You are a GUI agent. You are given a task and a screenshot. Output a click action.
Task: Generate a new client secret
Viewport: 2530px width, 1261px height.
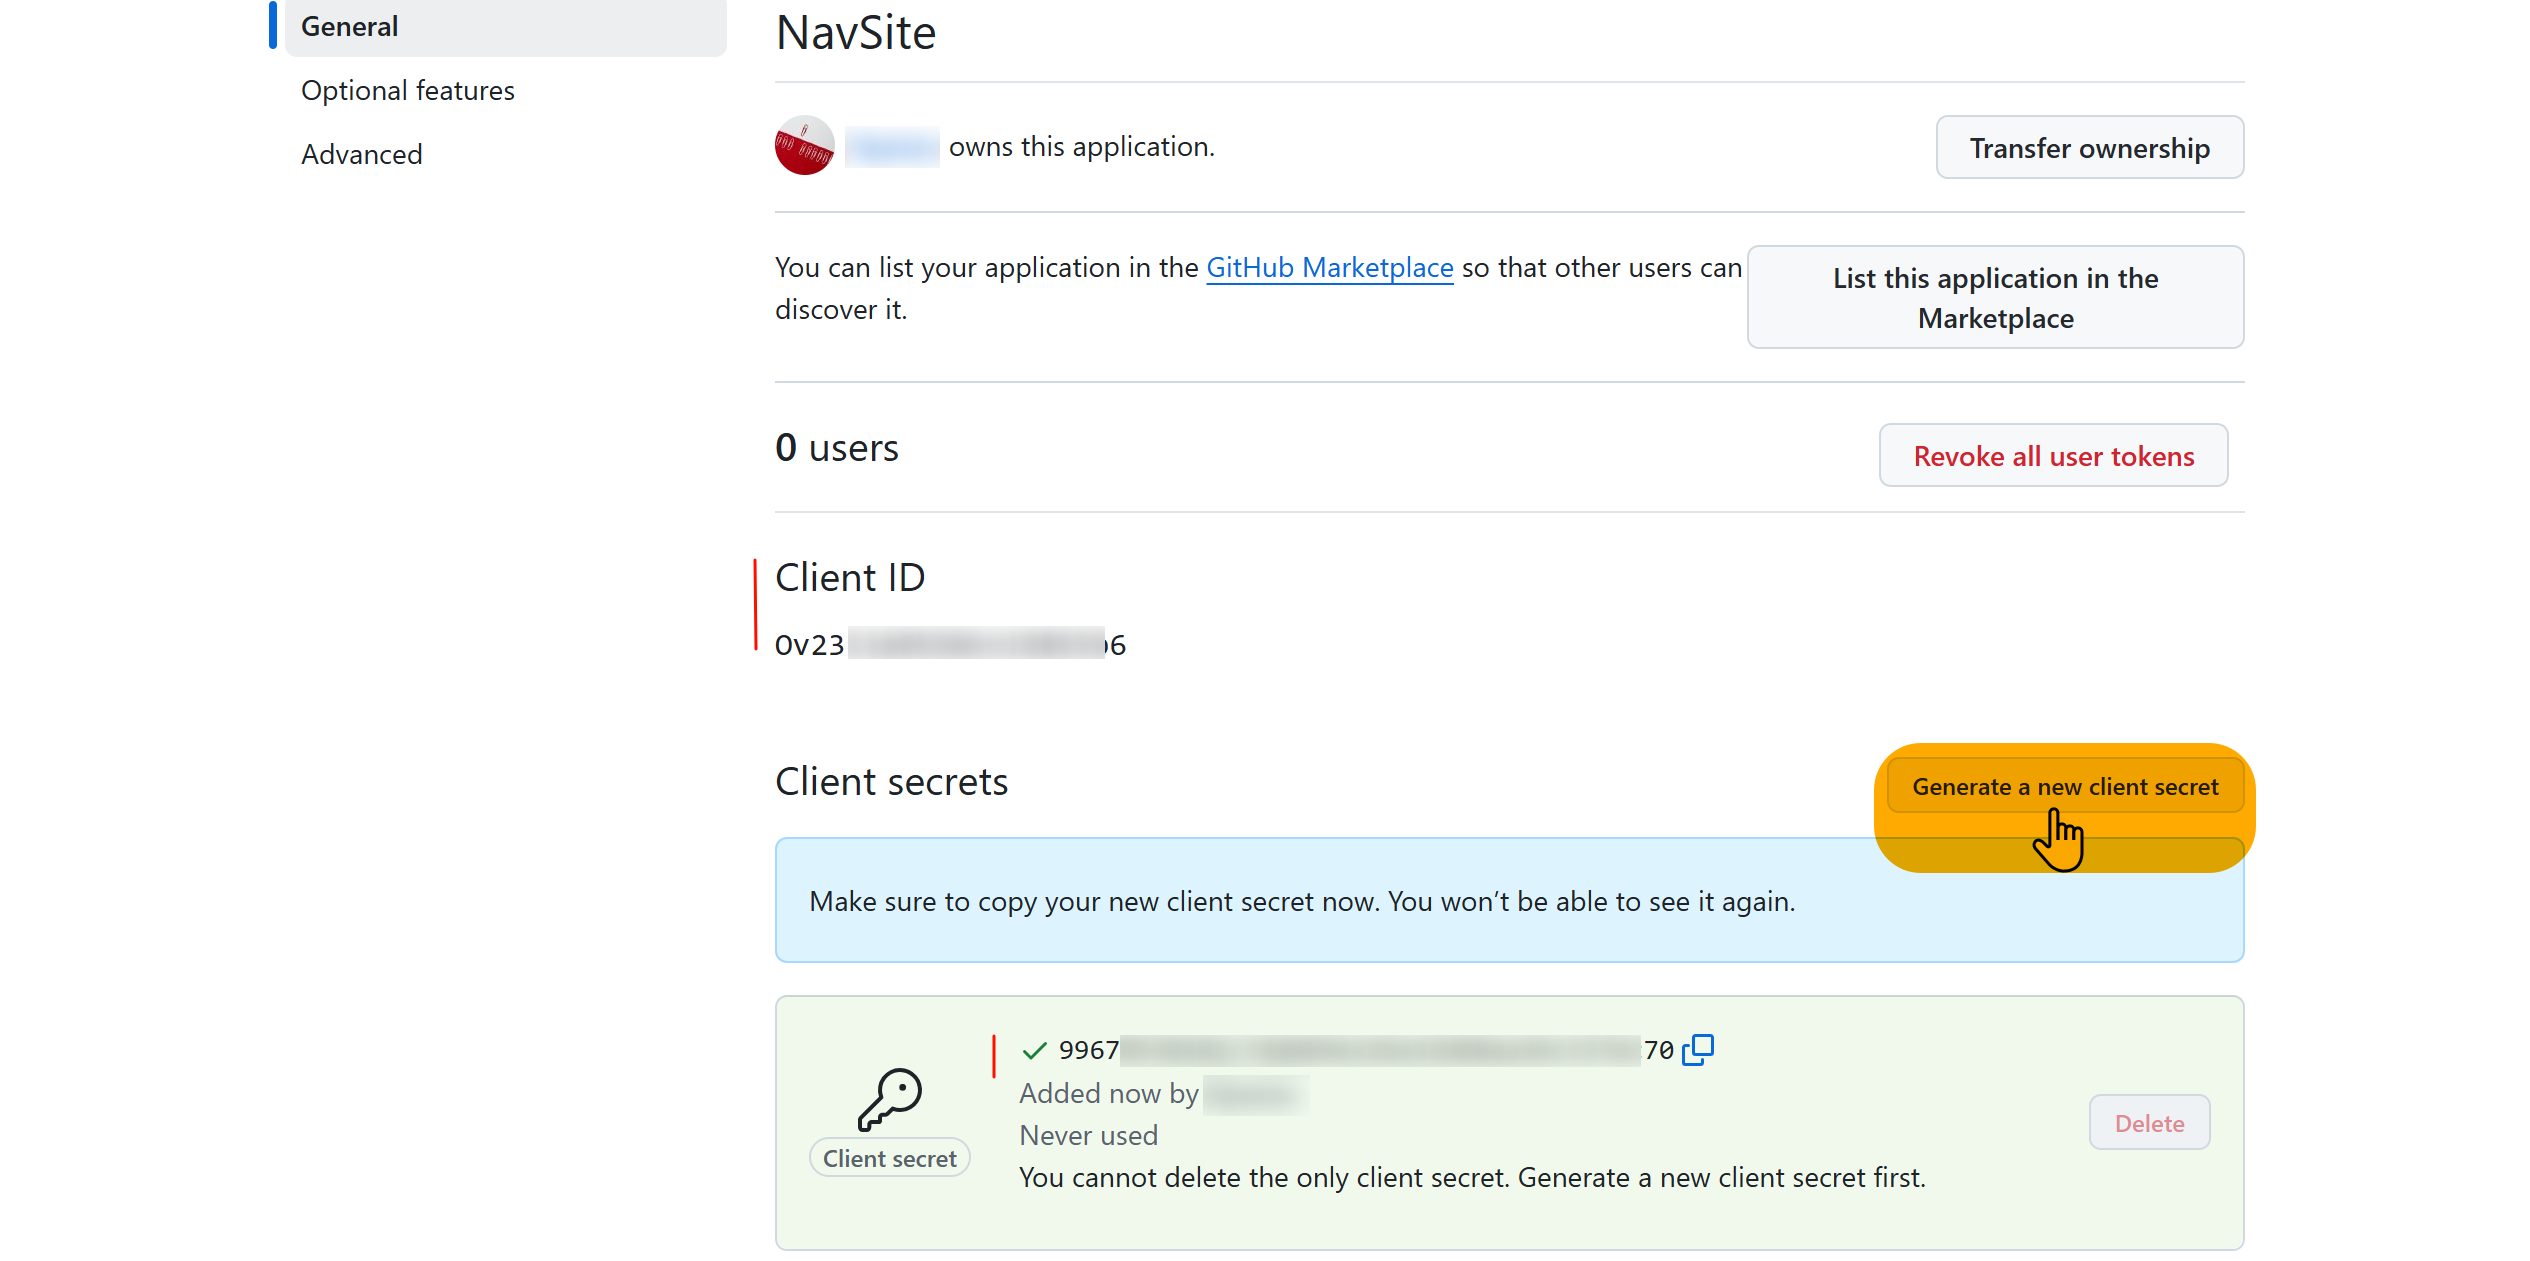[2064, 787]
